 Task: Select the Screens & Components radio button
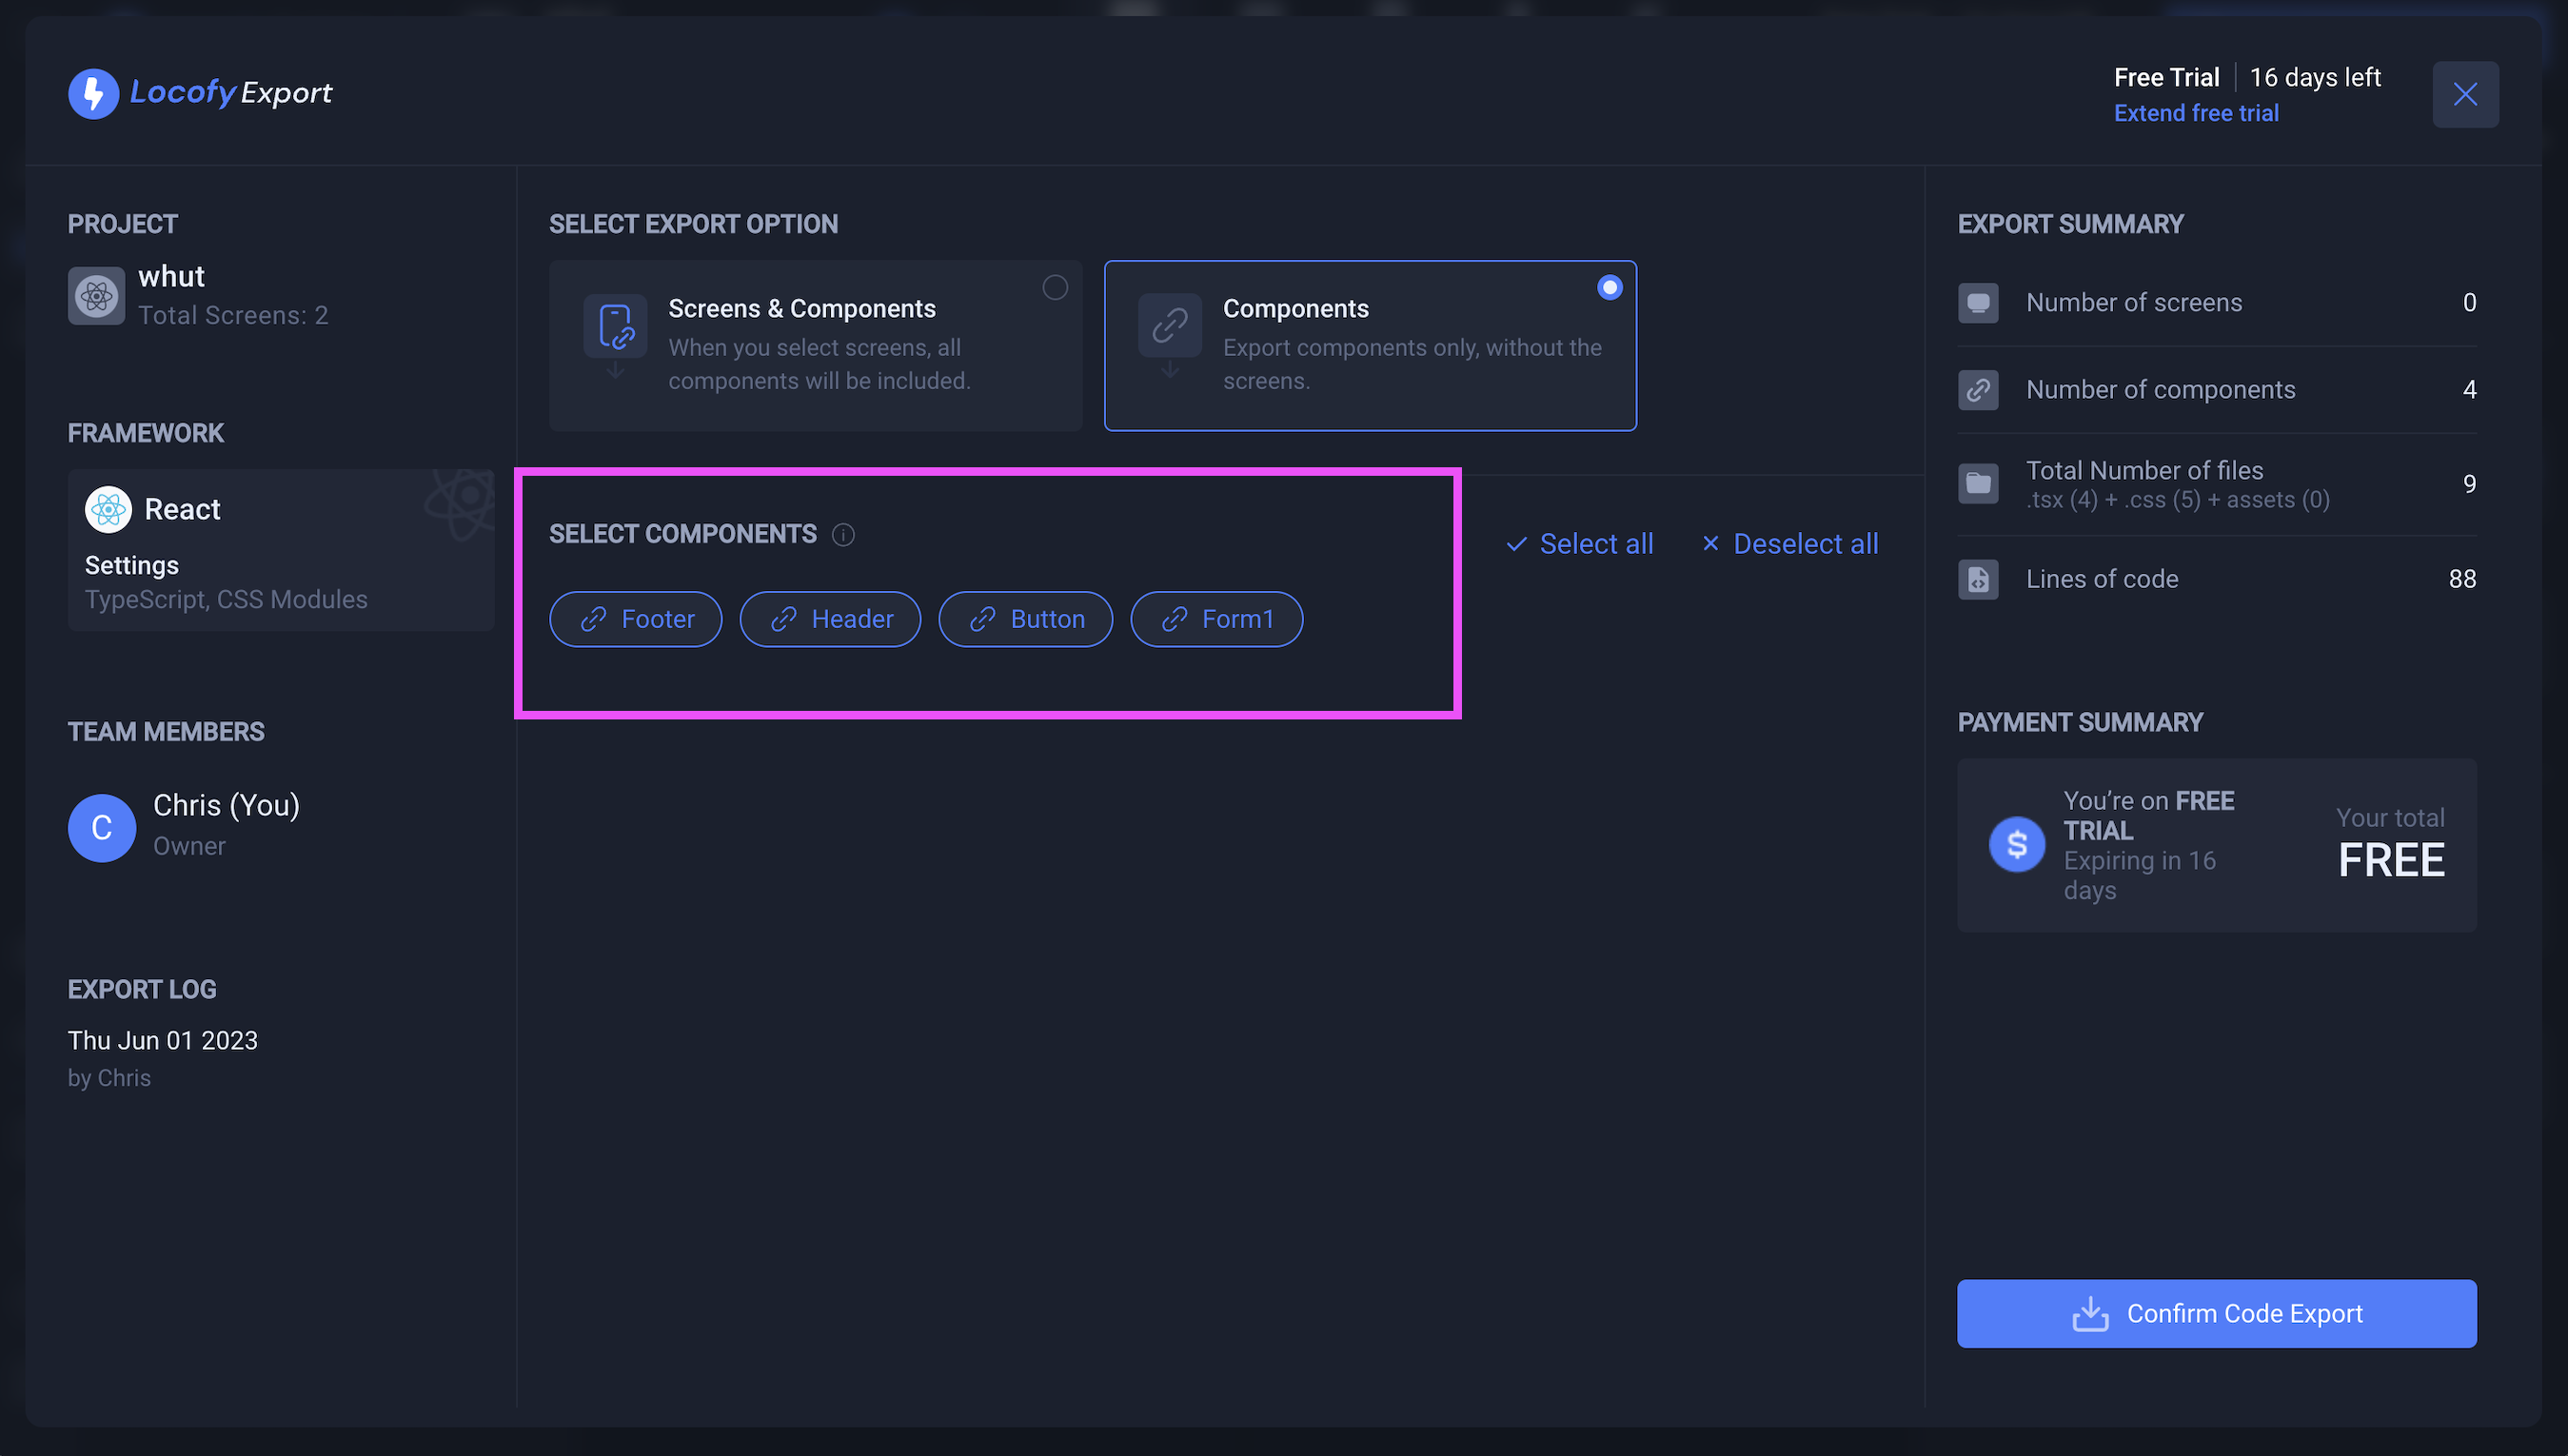[x=1056, y=287]
